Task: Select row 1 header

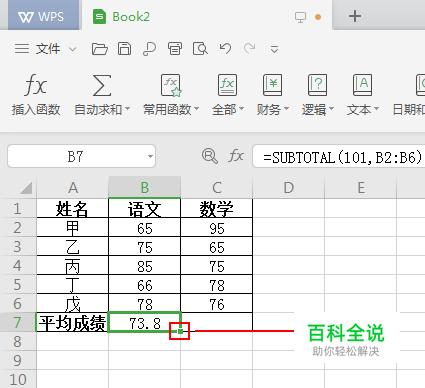Action: click(x=18, y=209)
